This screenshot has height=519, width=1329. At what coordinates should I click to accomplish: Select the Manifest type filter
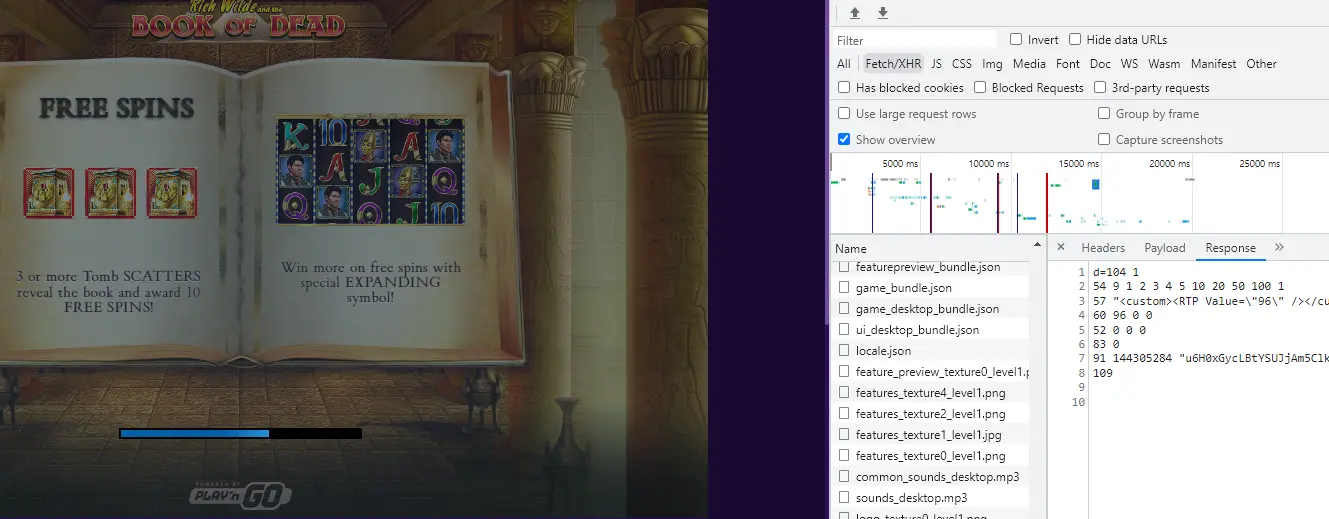(x=1213, y=64)
